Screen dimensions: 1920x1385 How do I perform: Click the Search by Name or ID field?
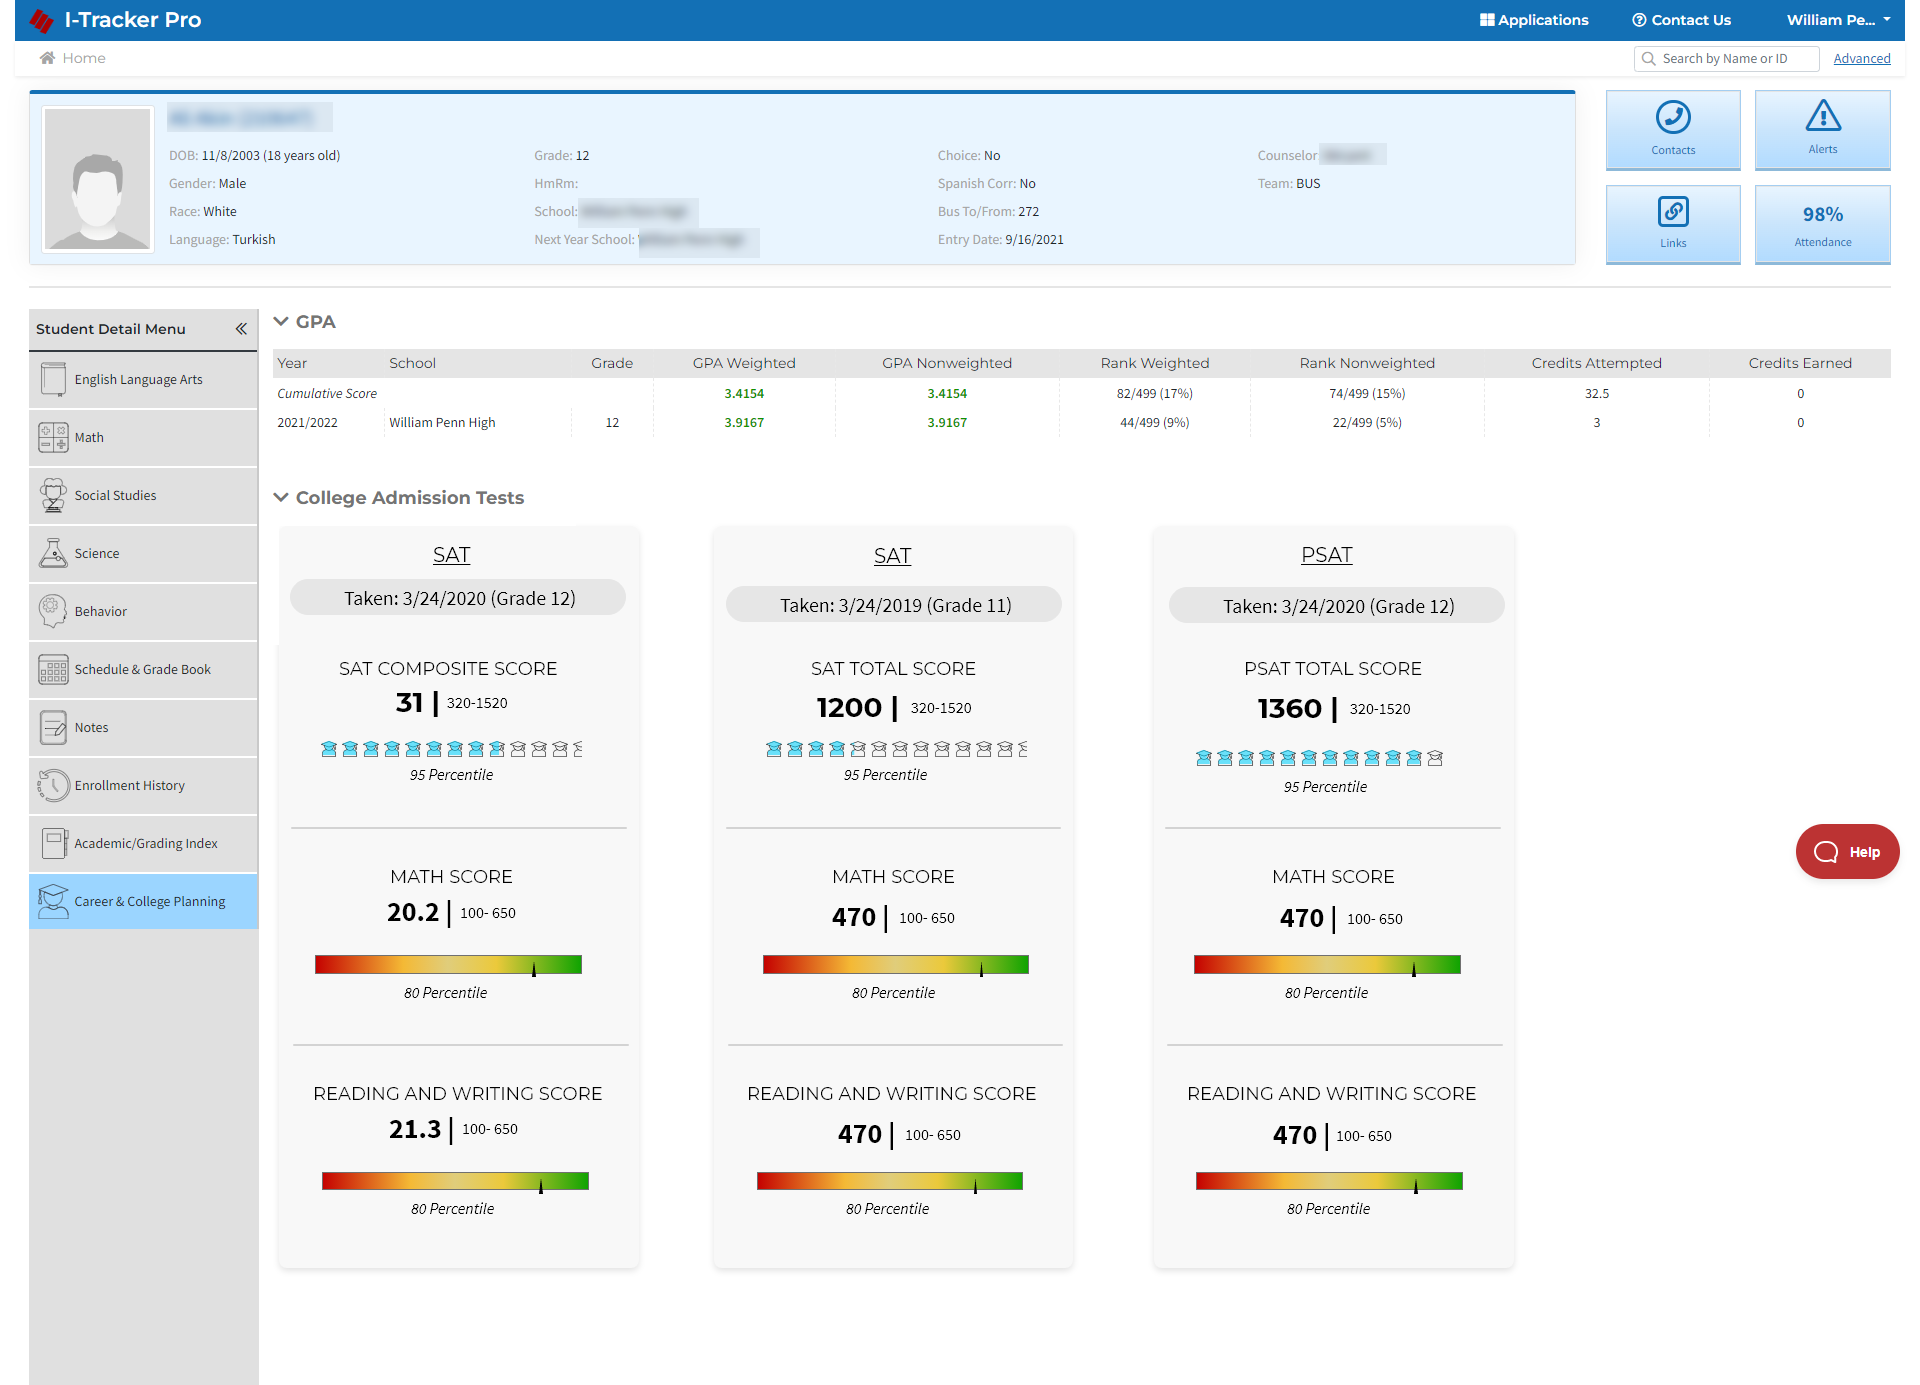point(1726,59)
